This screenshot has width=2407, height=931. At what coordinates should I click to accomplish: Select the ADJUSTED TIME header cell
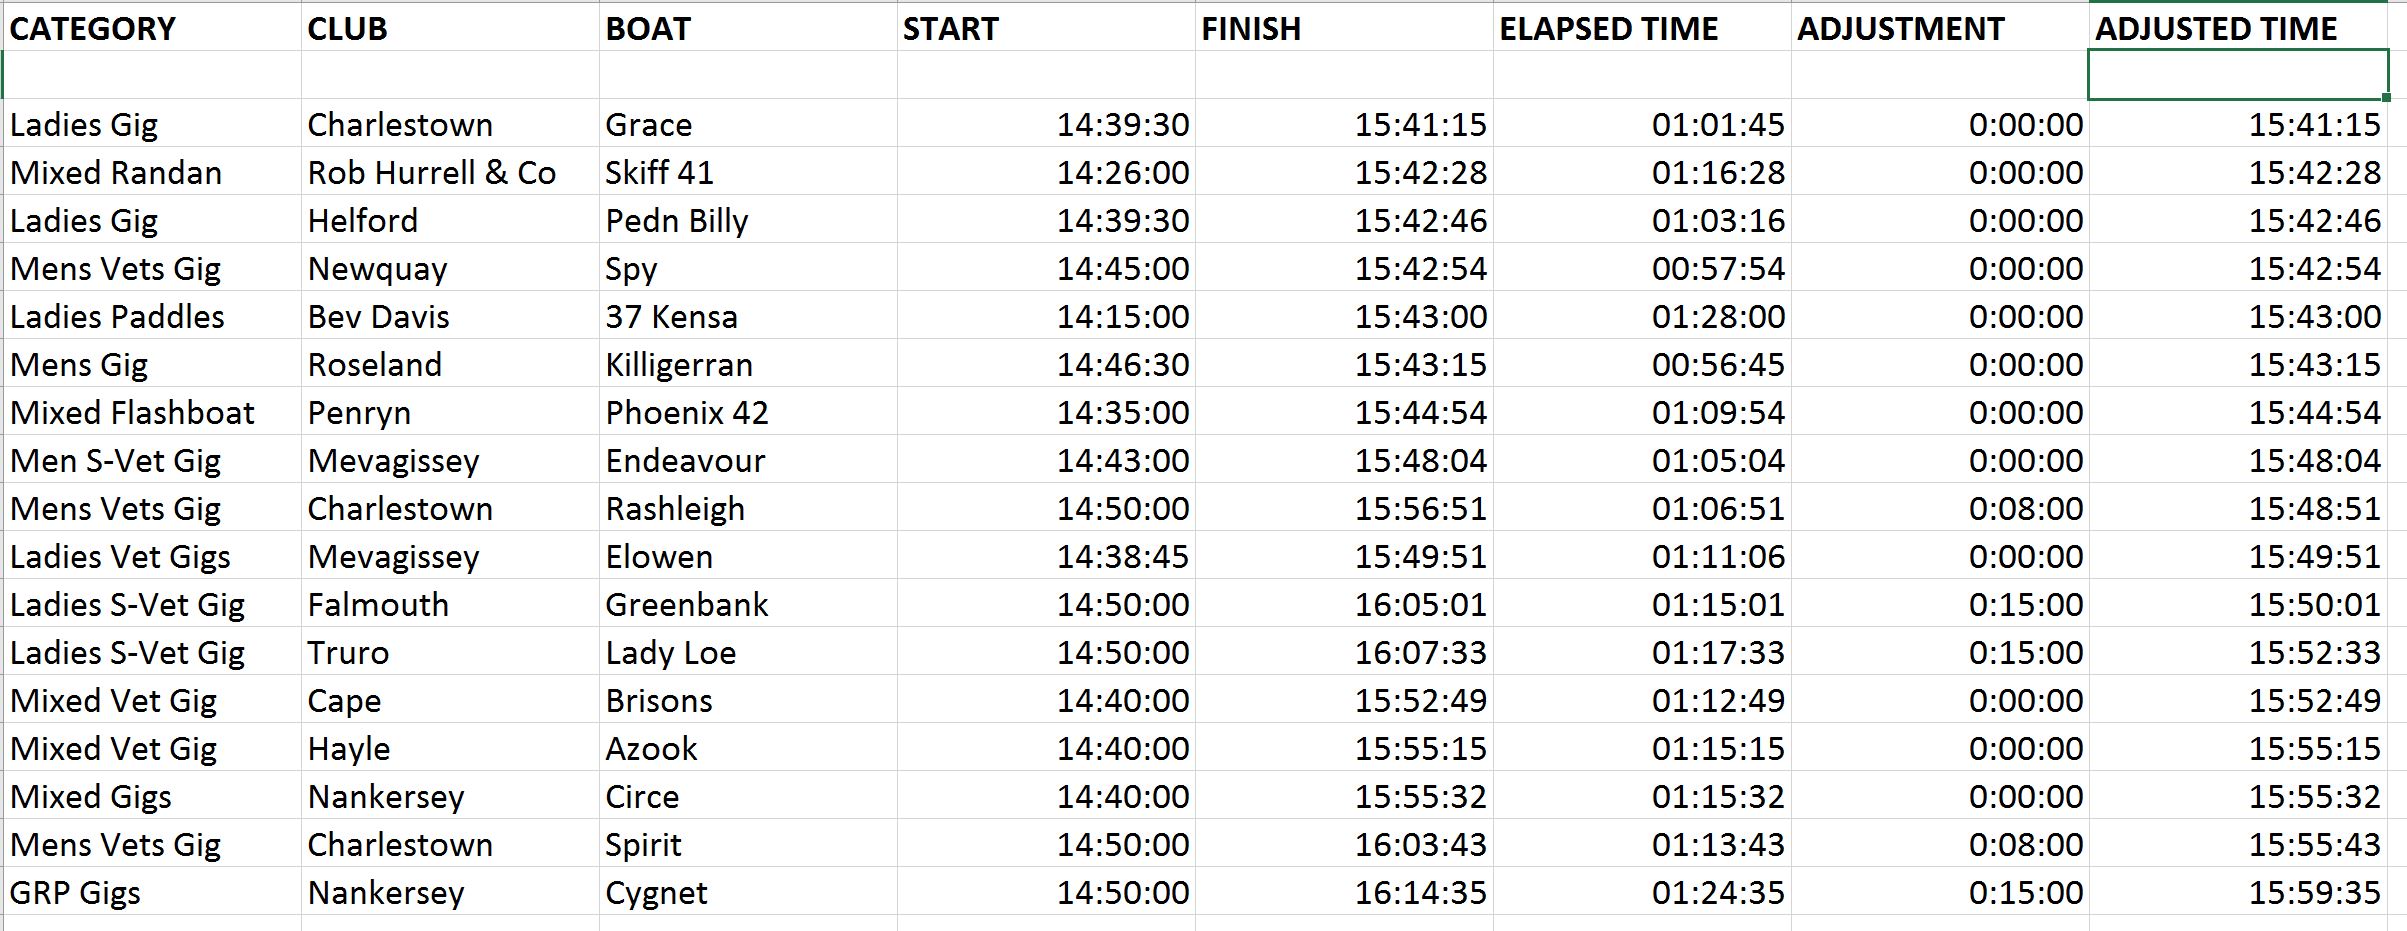2238,27
